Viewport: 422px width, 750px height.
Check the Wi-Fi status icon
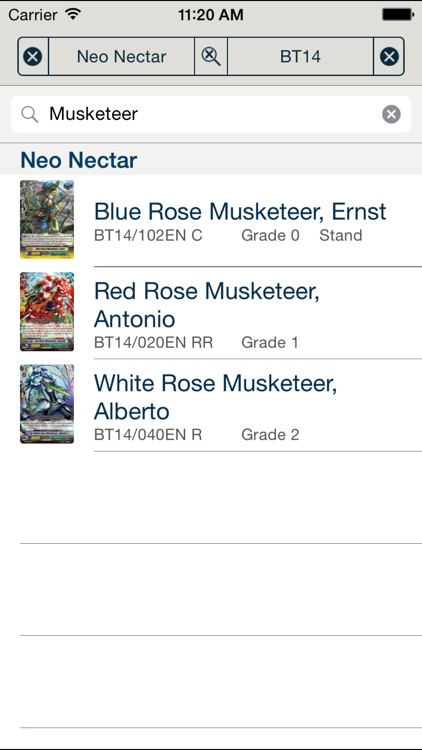(x=73, y=14)
